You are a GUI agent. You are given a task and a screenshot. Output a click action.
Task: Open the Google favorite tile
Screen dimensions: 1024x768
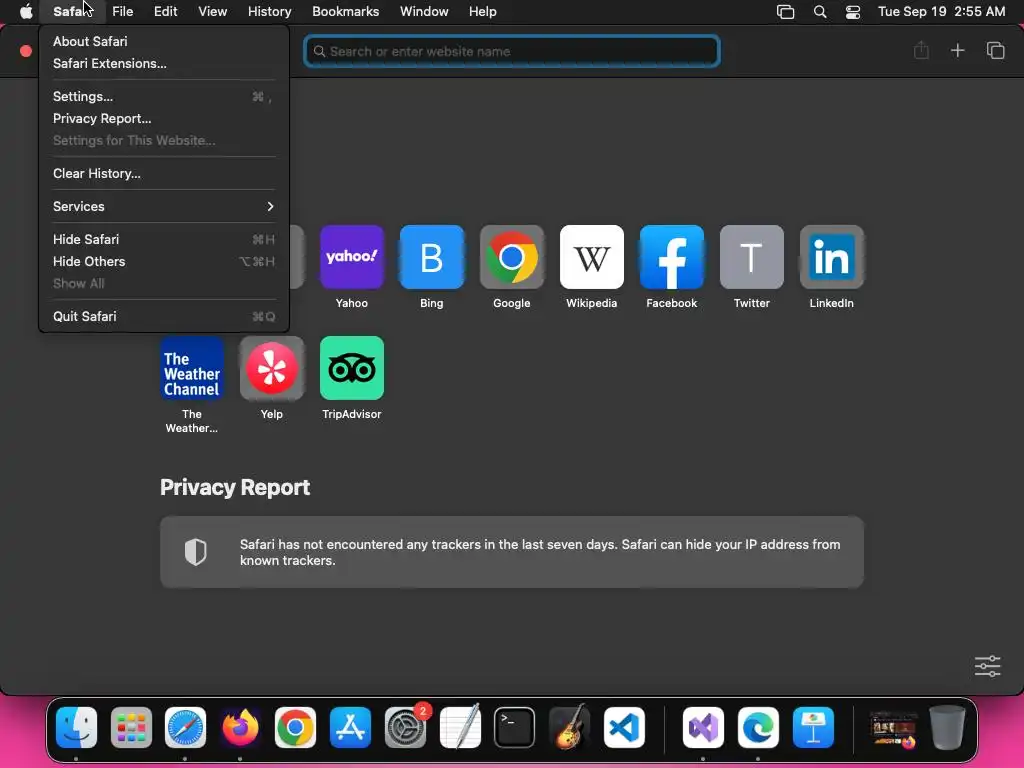tap(511, 257)
